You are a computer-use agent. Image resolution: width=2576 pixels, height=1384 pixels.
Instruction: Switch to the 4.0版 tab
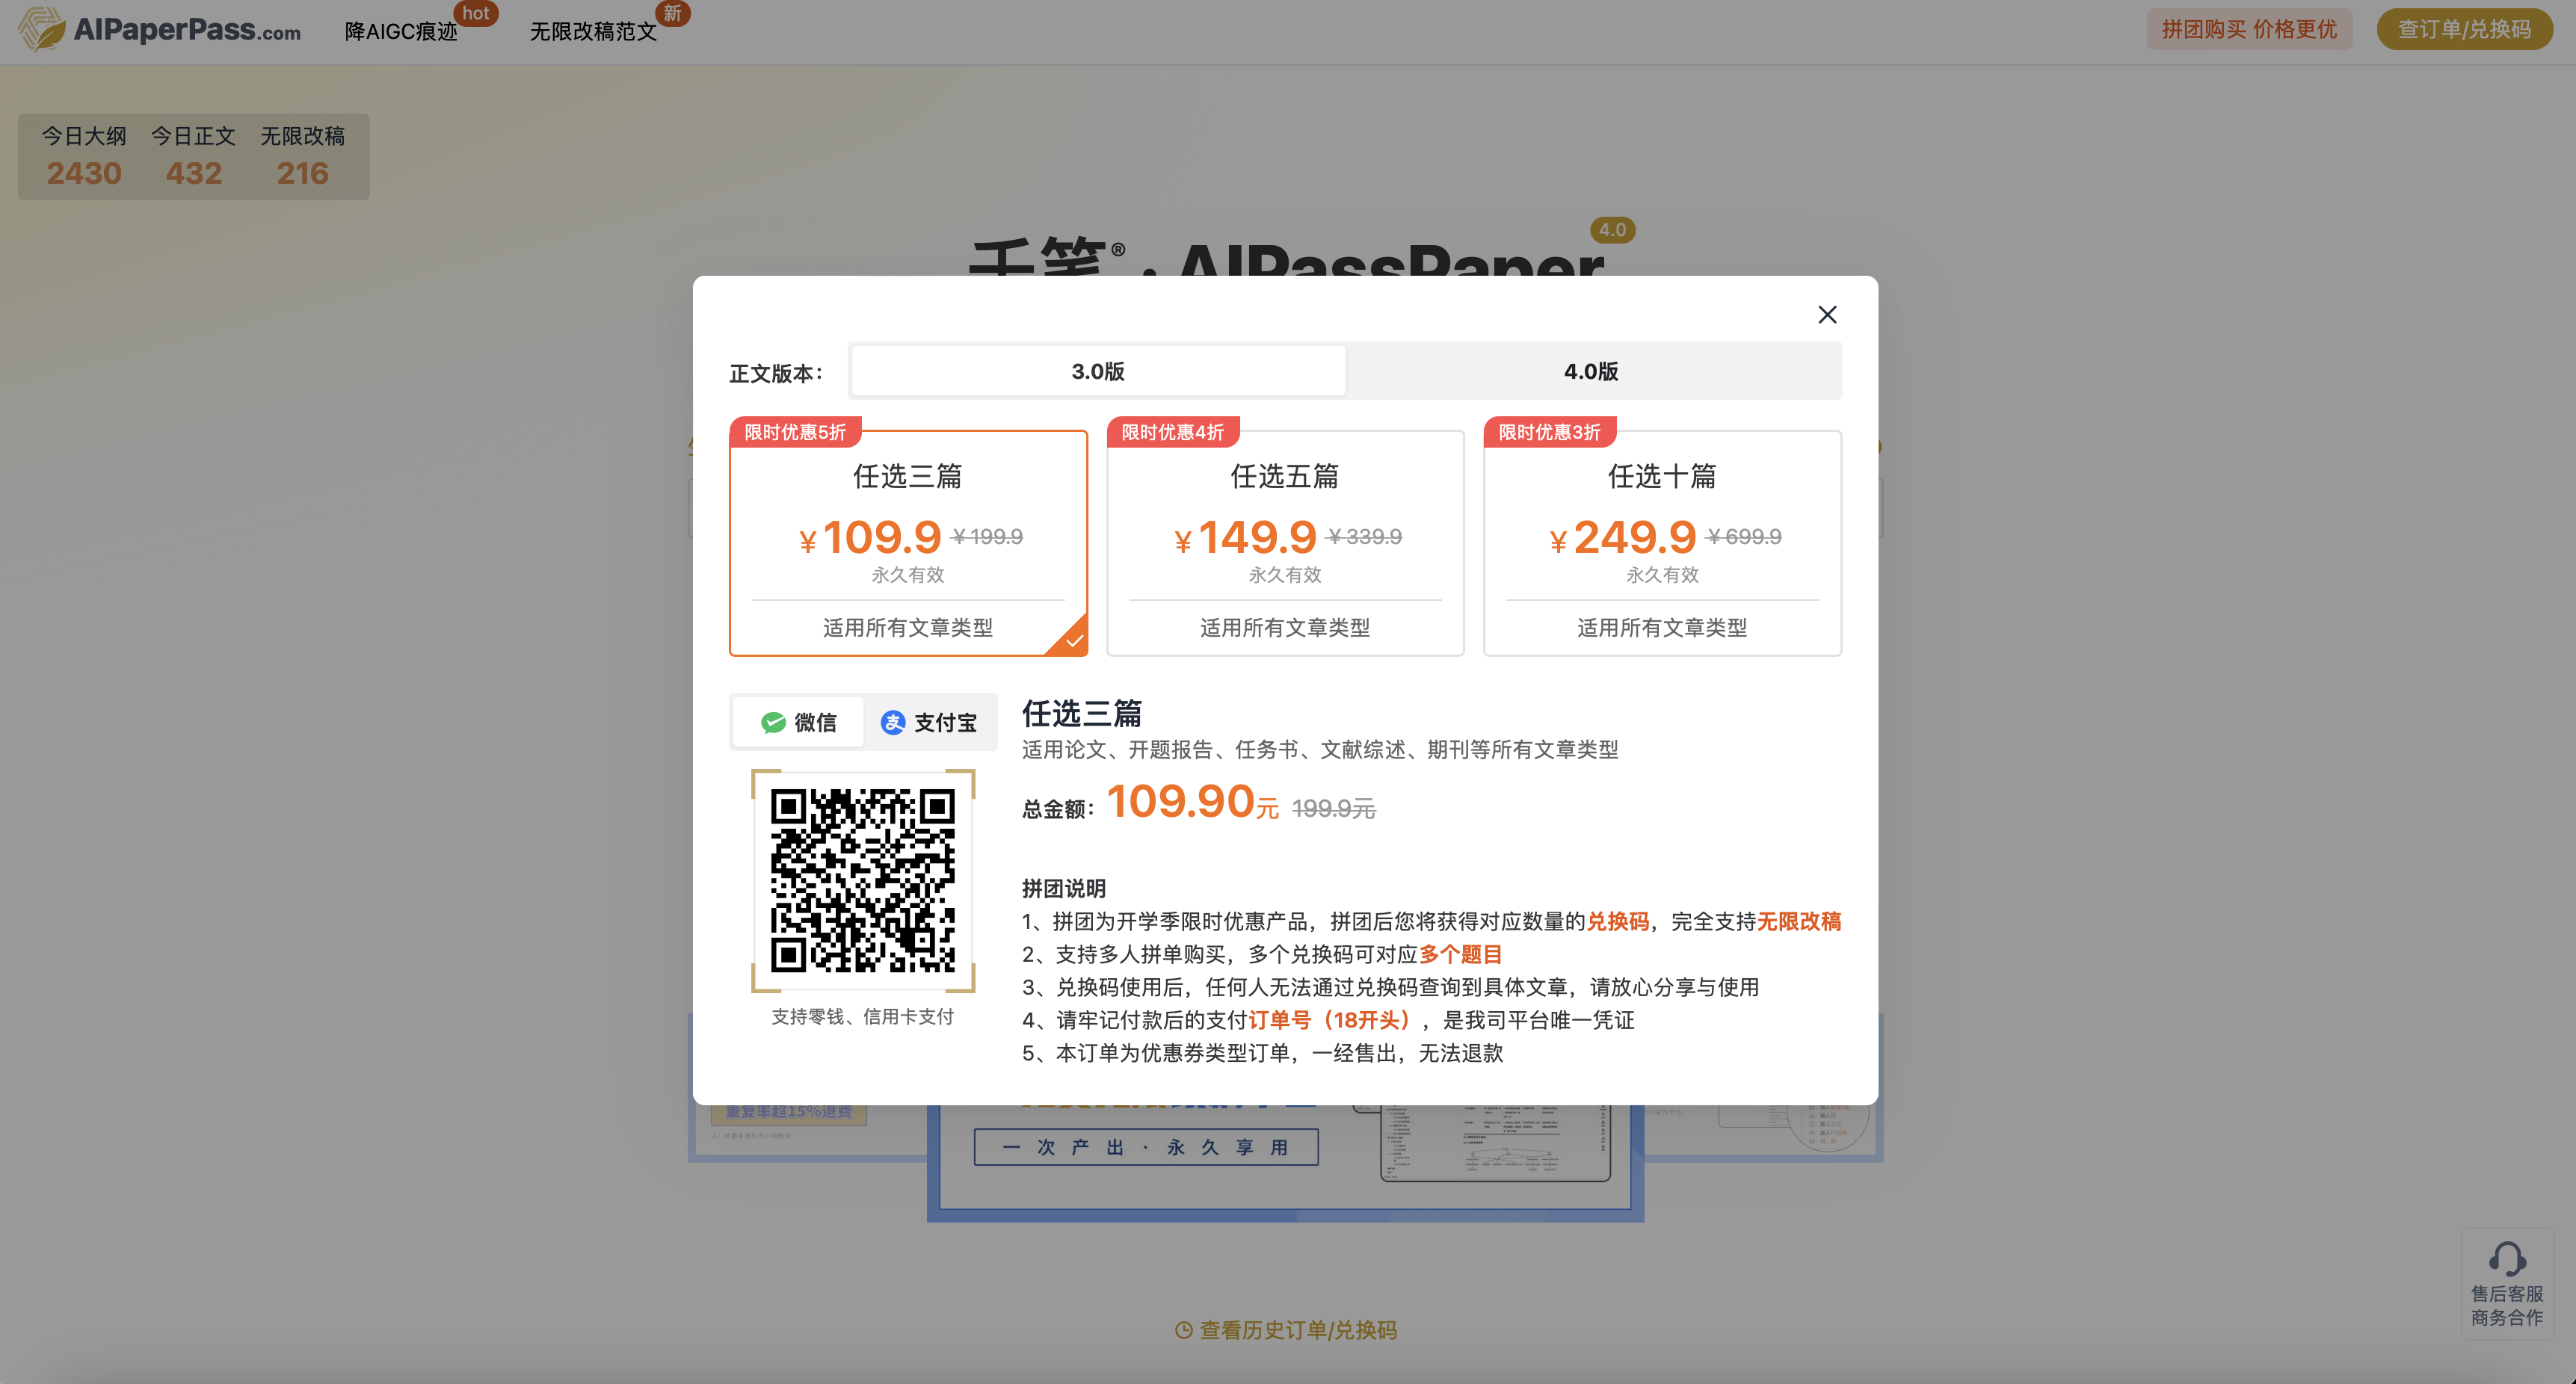click(1591, 371)
